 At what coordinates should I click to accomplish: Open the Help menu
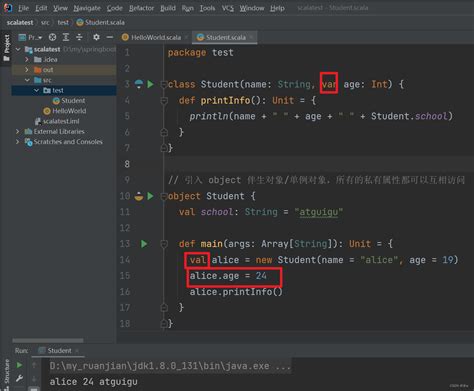(277, 8)
